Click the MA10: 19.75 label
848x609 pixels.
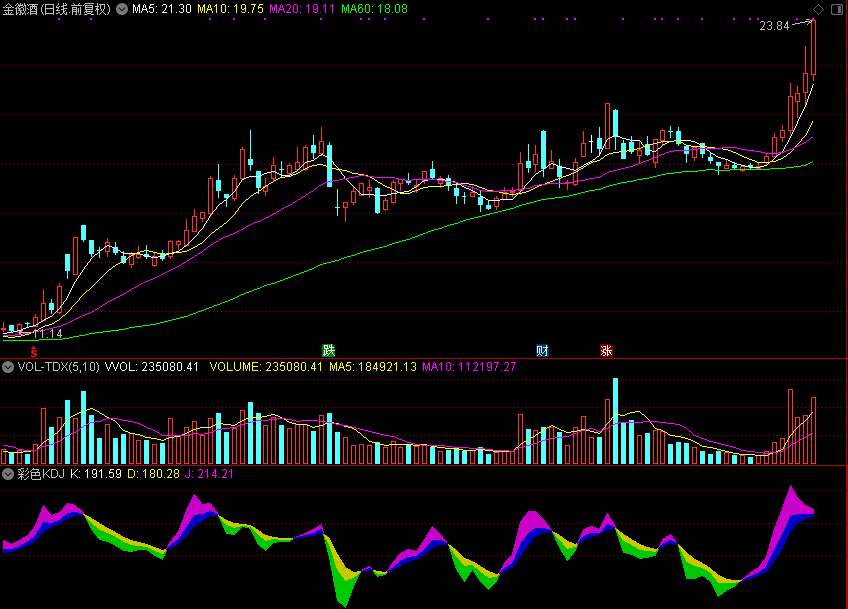(230, 9)
